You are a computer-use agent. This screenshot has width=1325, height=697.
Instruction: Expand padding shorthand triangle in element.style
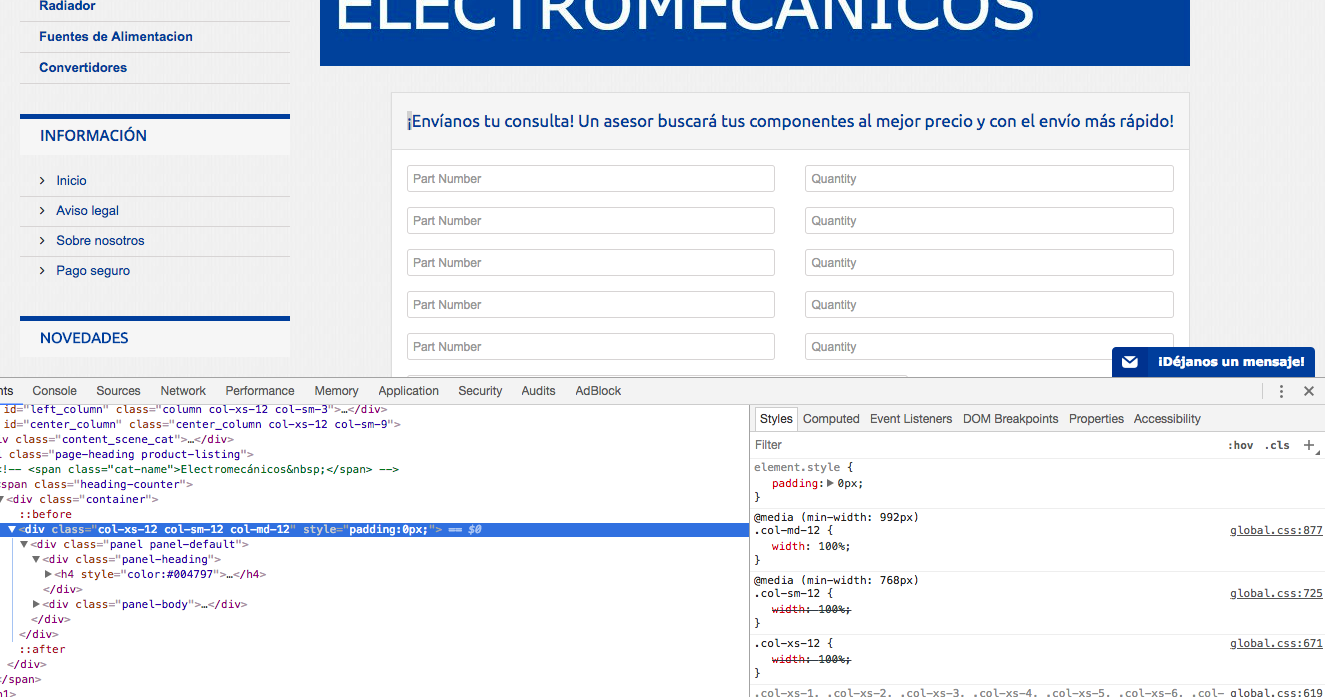click(x=831, y=483)
